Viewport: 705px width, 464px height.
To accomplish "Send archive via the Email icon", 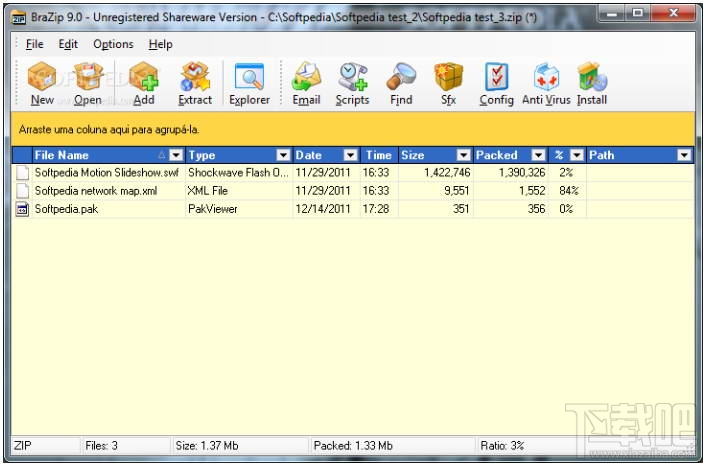I will 306,77.
